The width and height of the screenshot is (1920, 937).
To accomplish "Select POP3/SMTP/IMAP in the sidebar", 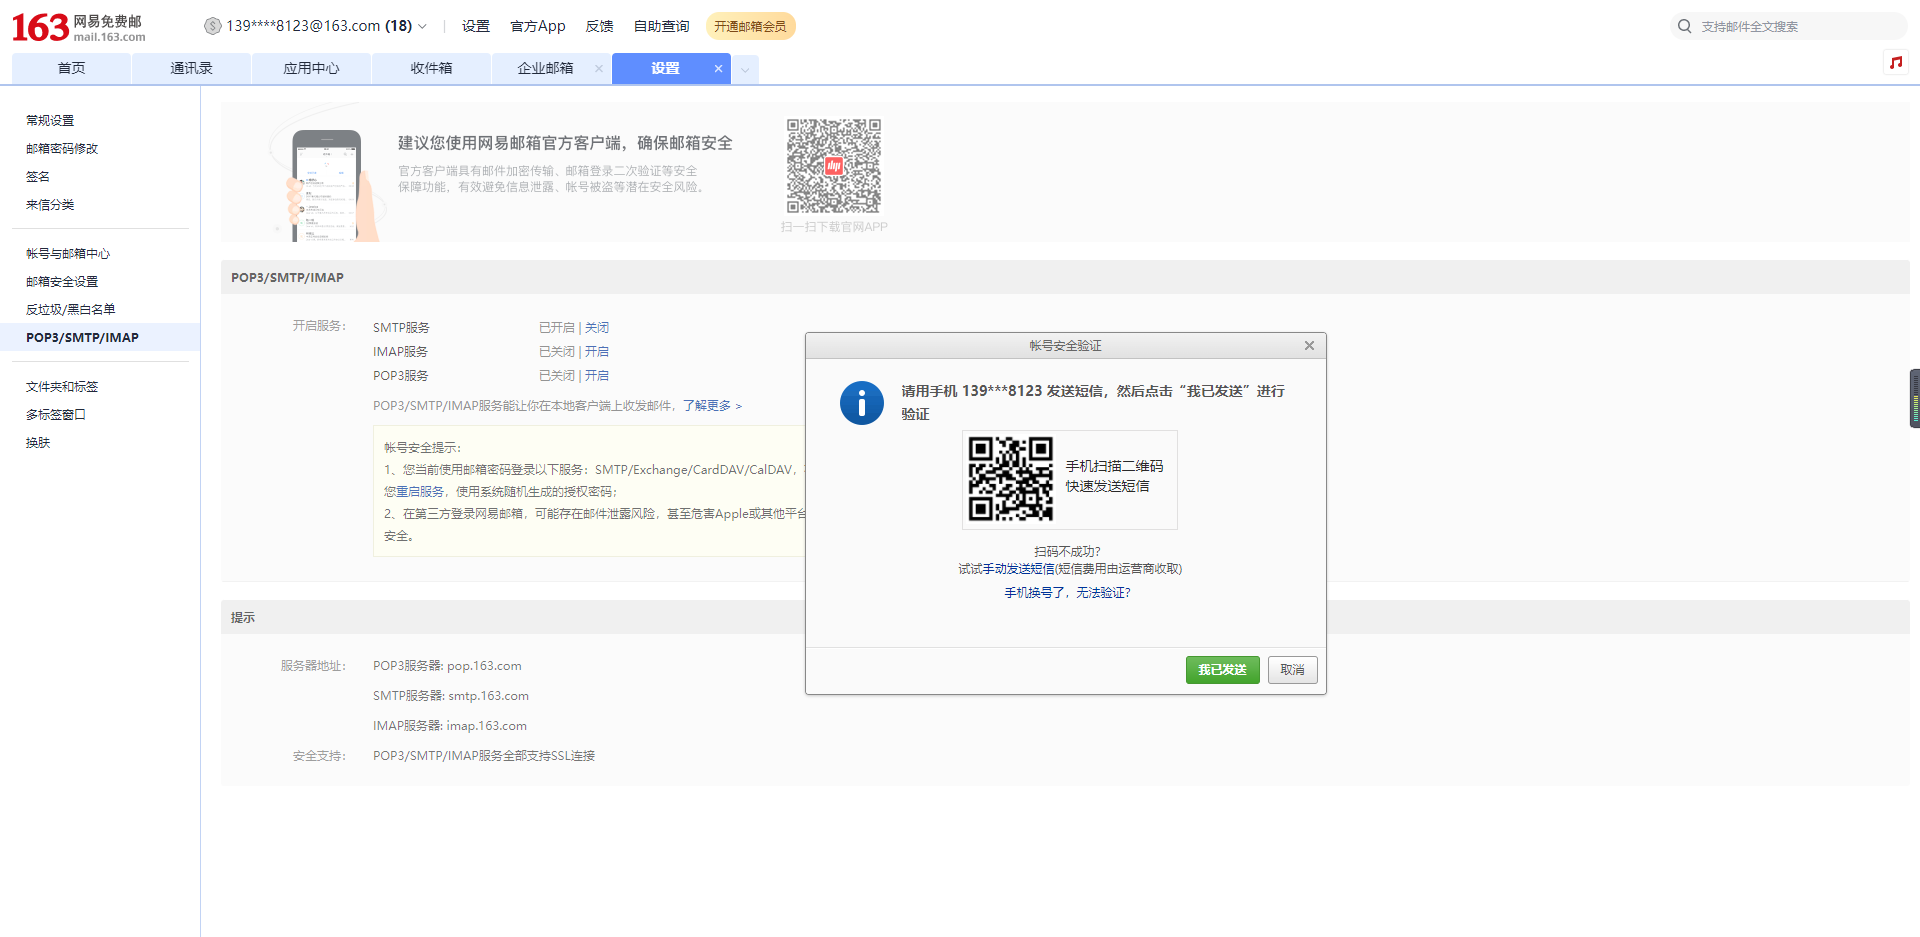I will [100, 337].
